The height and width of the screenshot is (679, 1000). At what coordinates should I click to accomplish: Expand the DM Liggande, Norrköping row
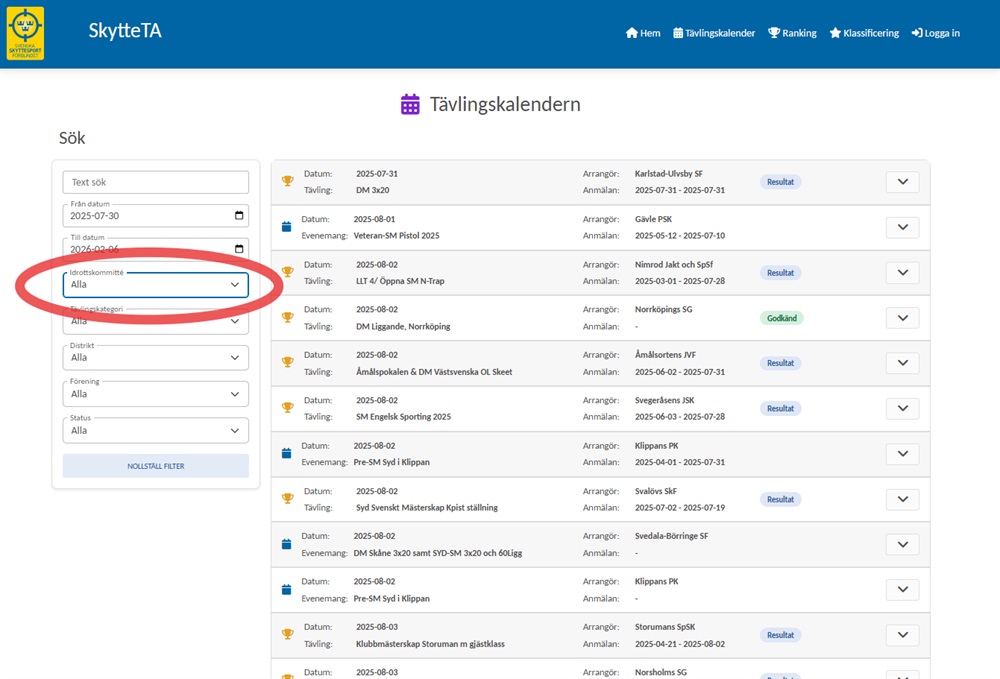click(902, 318)
